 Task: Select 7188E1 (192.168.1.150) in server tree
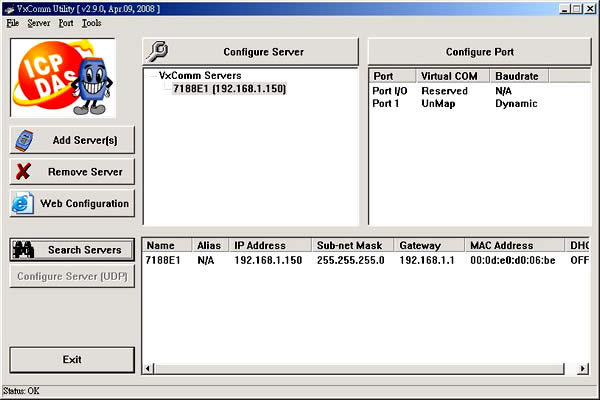(229, 89)
